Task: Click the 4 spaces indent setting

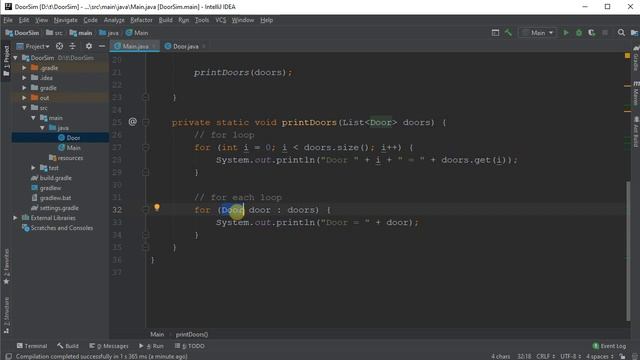Action: click(x=600, y=356)
